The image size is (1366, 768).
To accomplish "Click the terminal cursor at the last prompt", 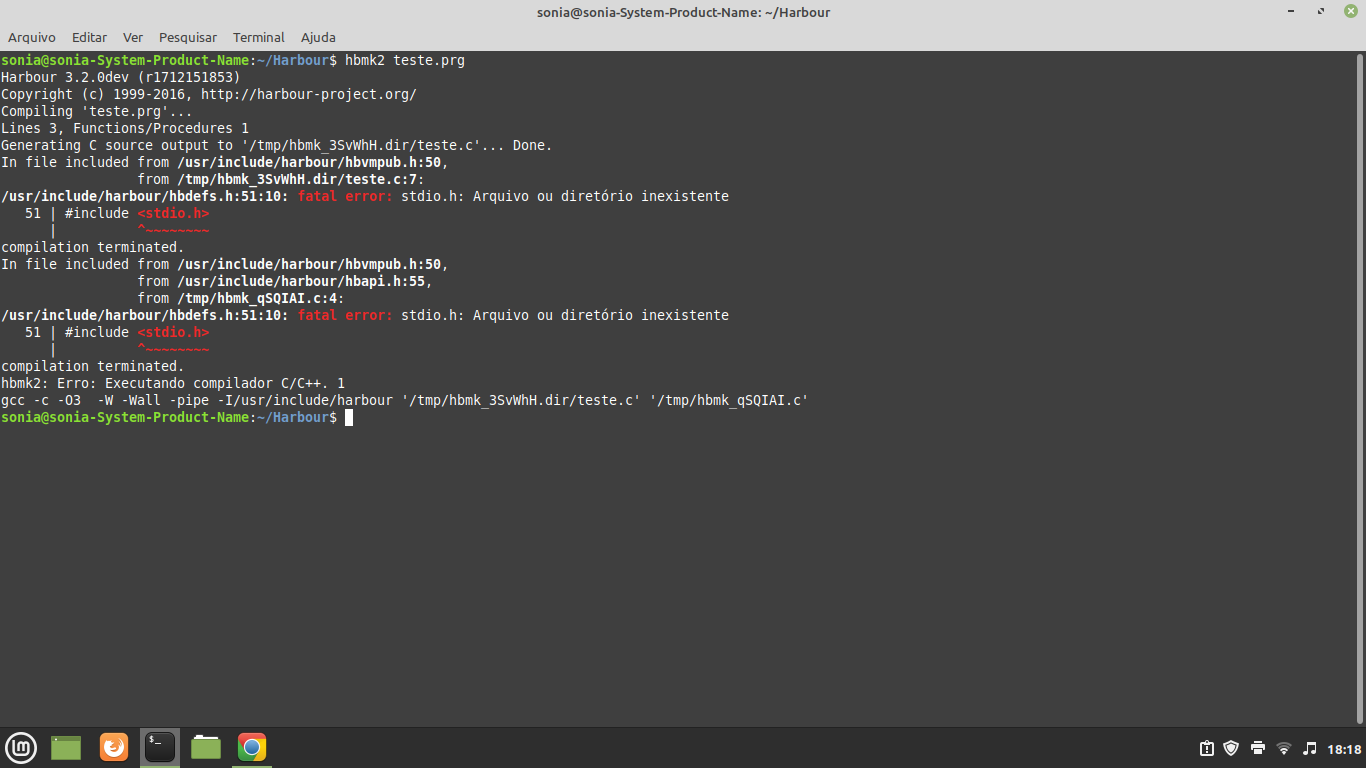I will [x=349, y=417].
